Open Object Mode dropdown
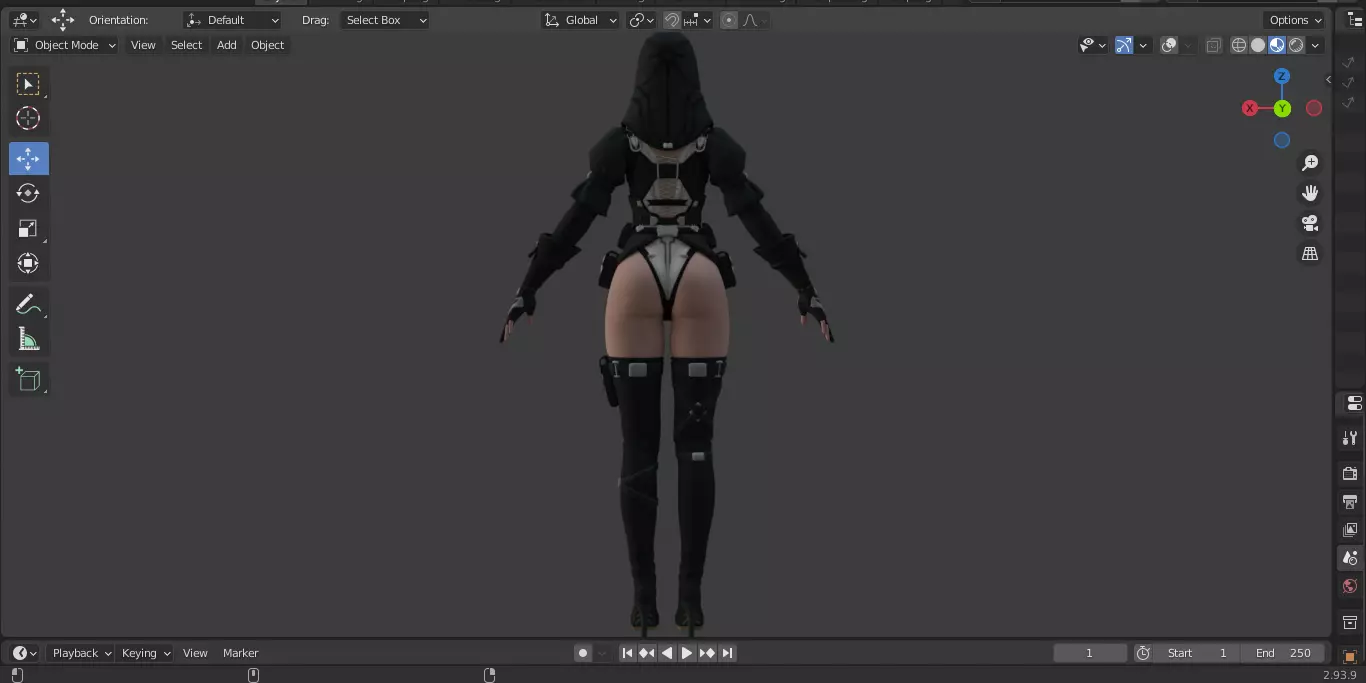Image resolution: width=1366 pixels, height=683 pixels. pos(65,45)
